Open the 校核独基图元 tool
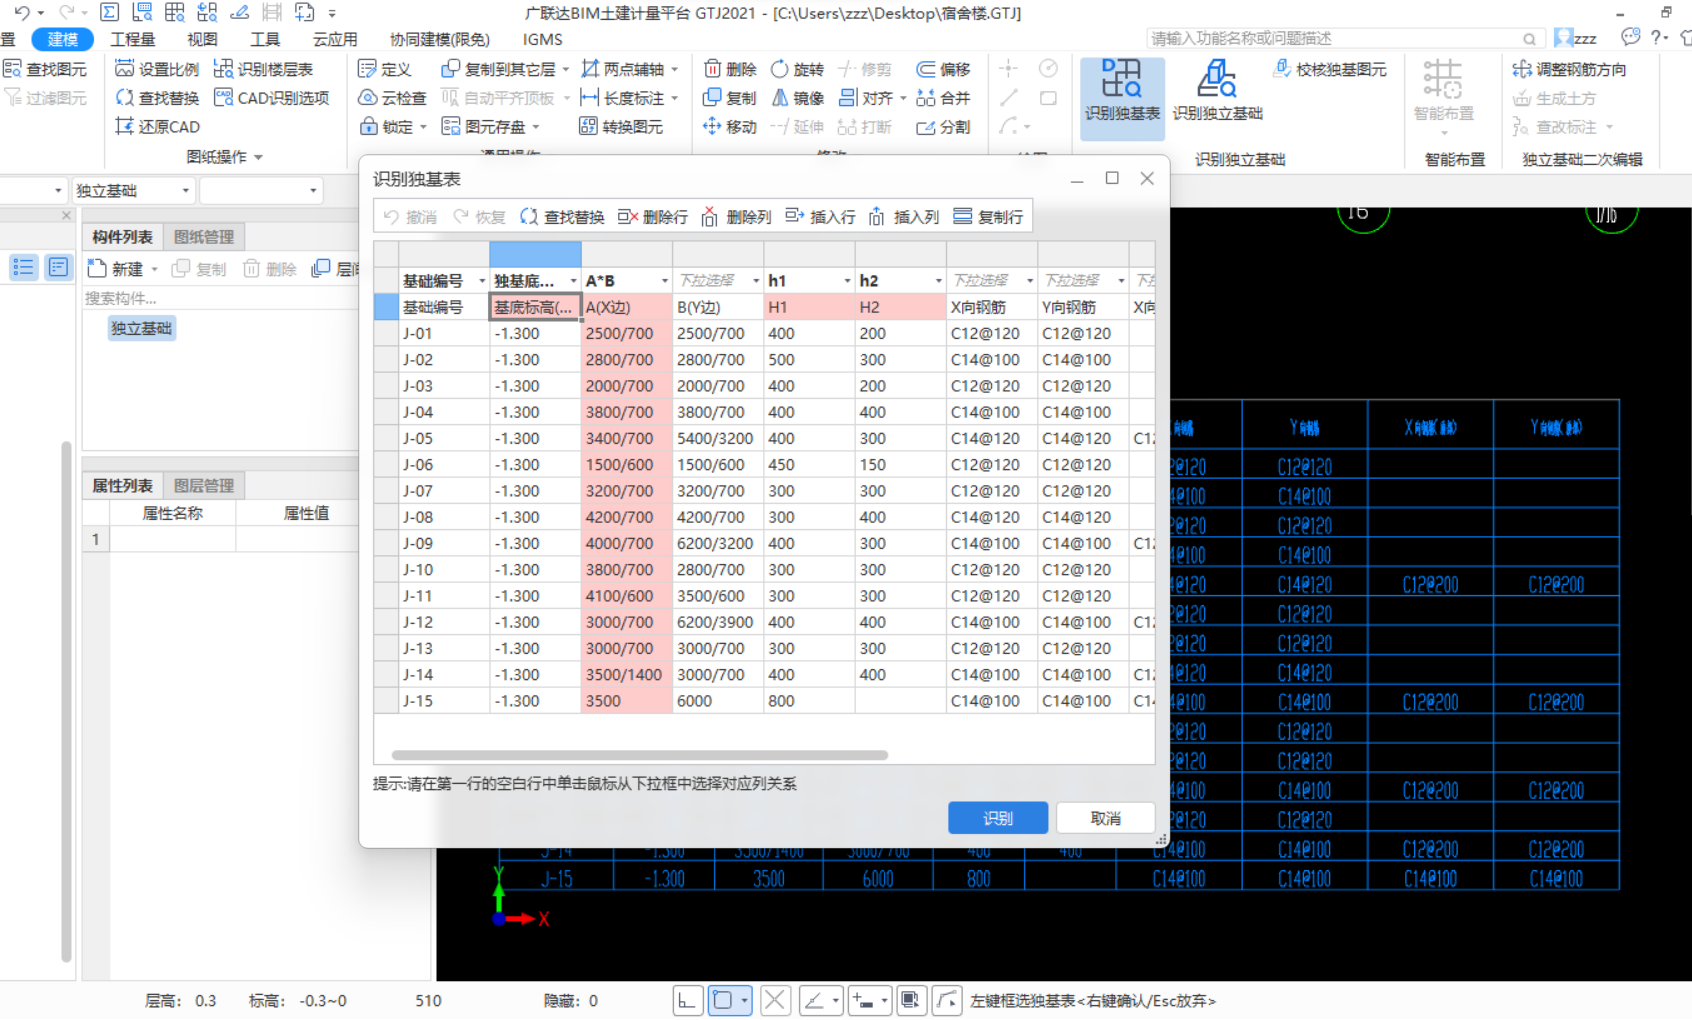 click(x=1330, y=69)
